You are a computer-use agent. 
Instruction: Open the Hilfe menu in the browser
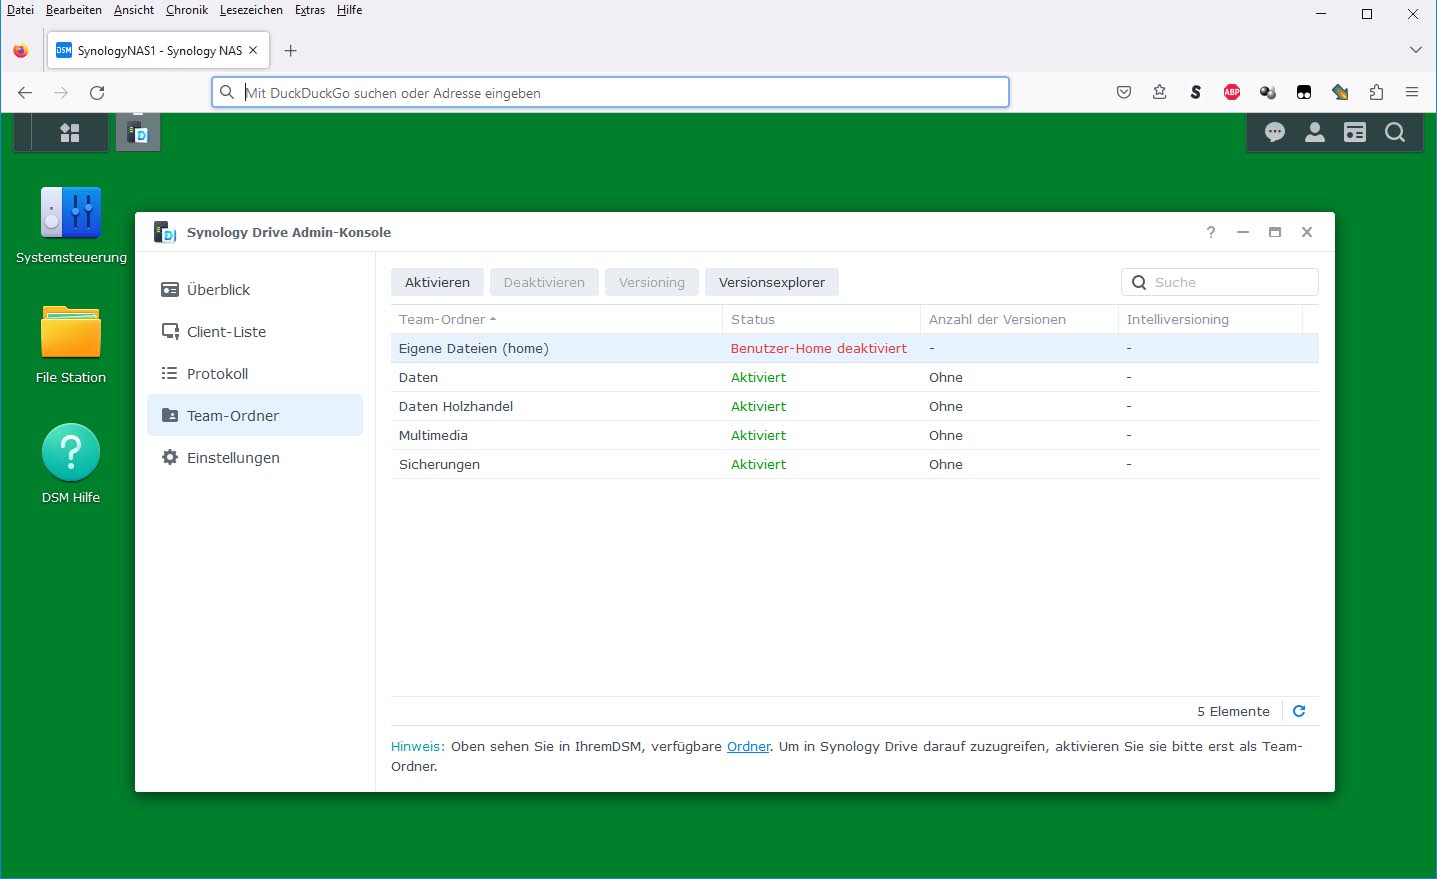pyautogui.click(x=349, y=10)
